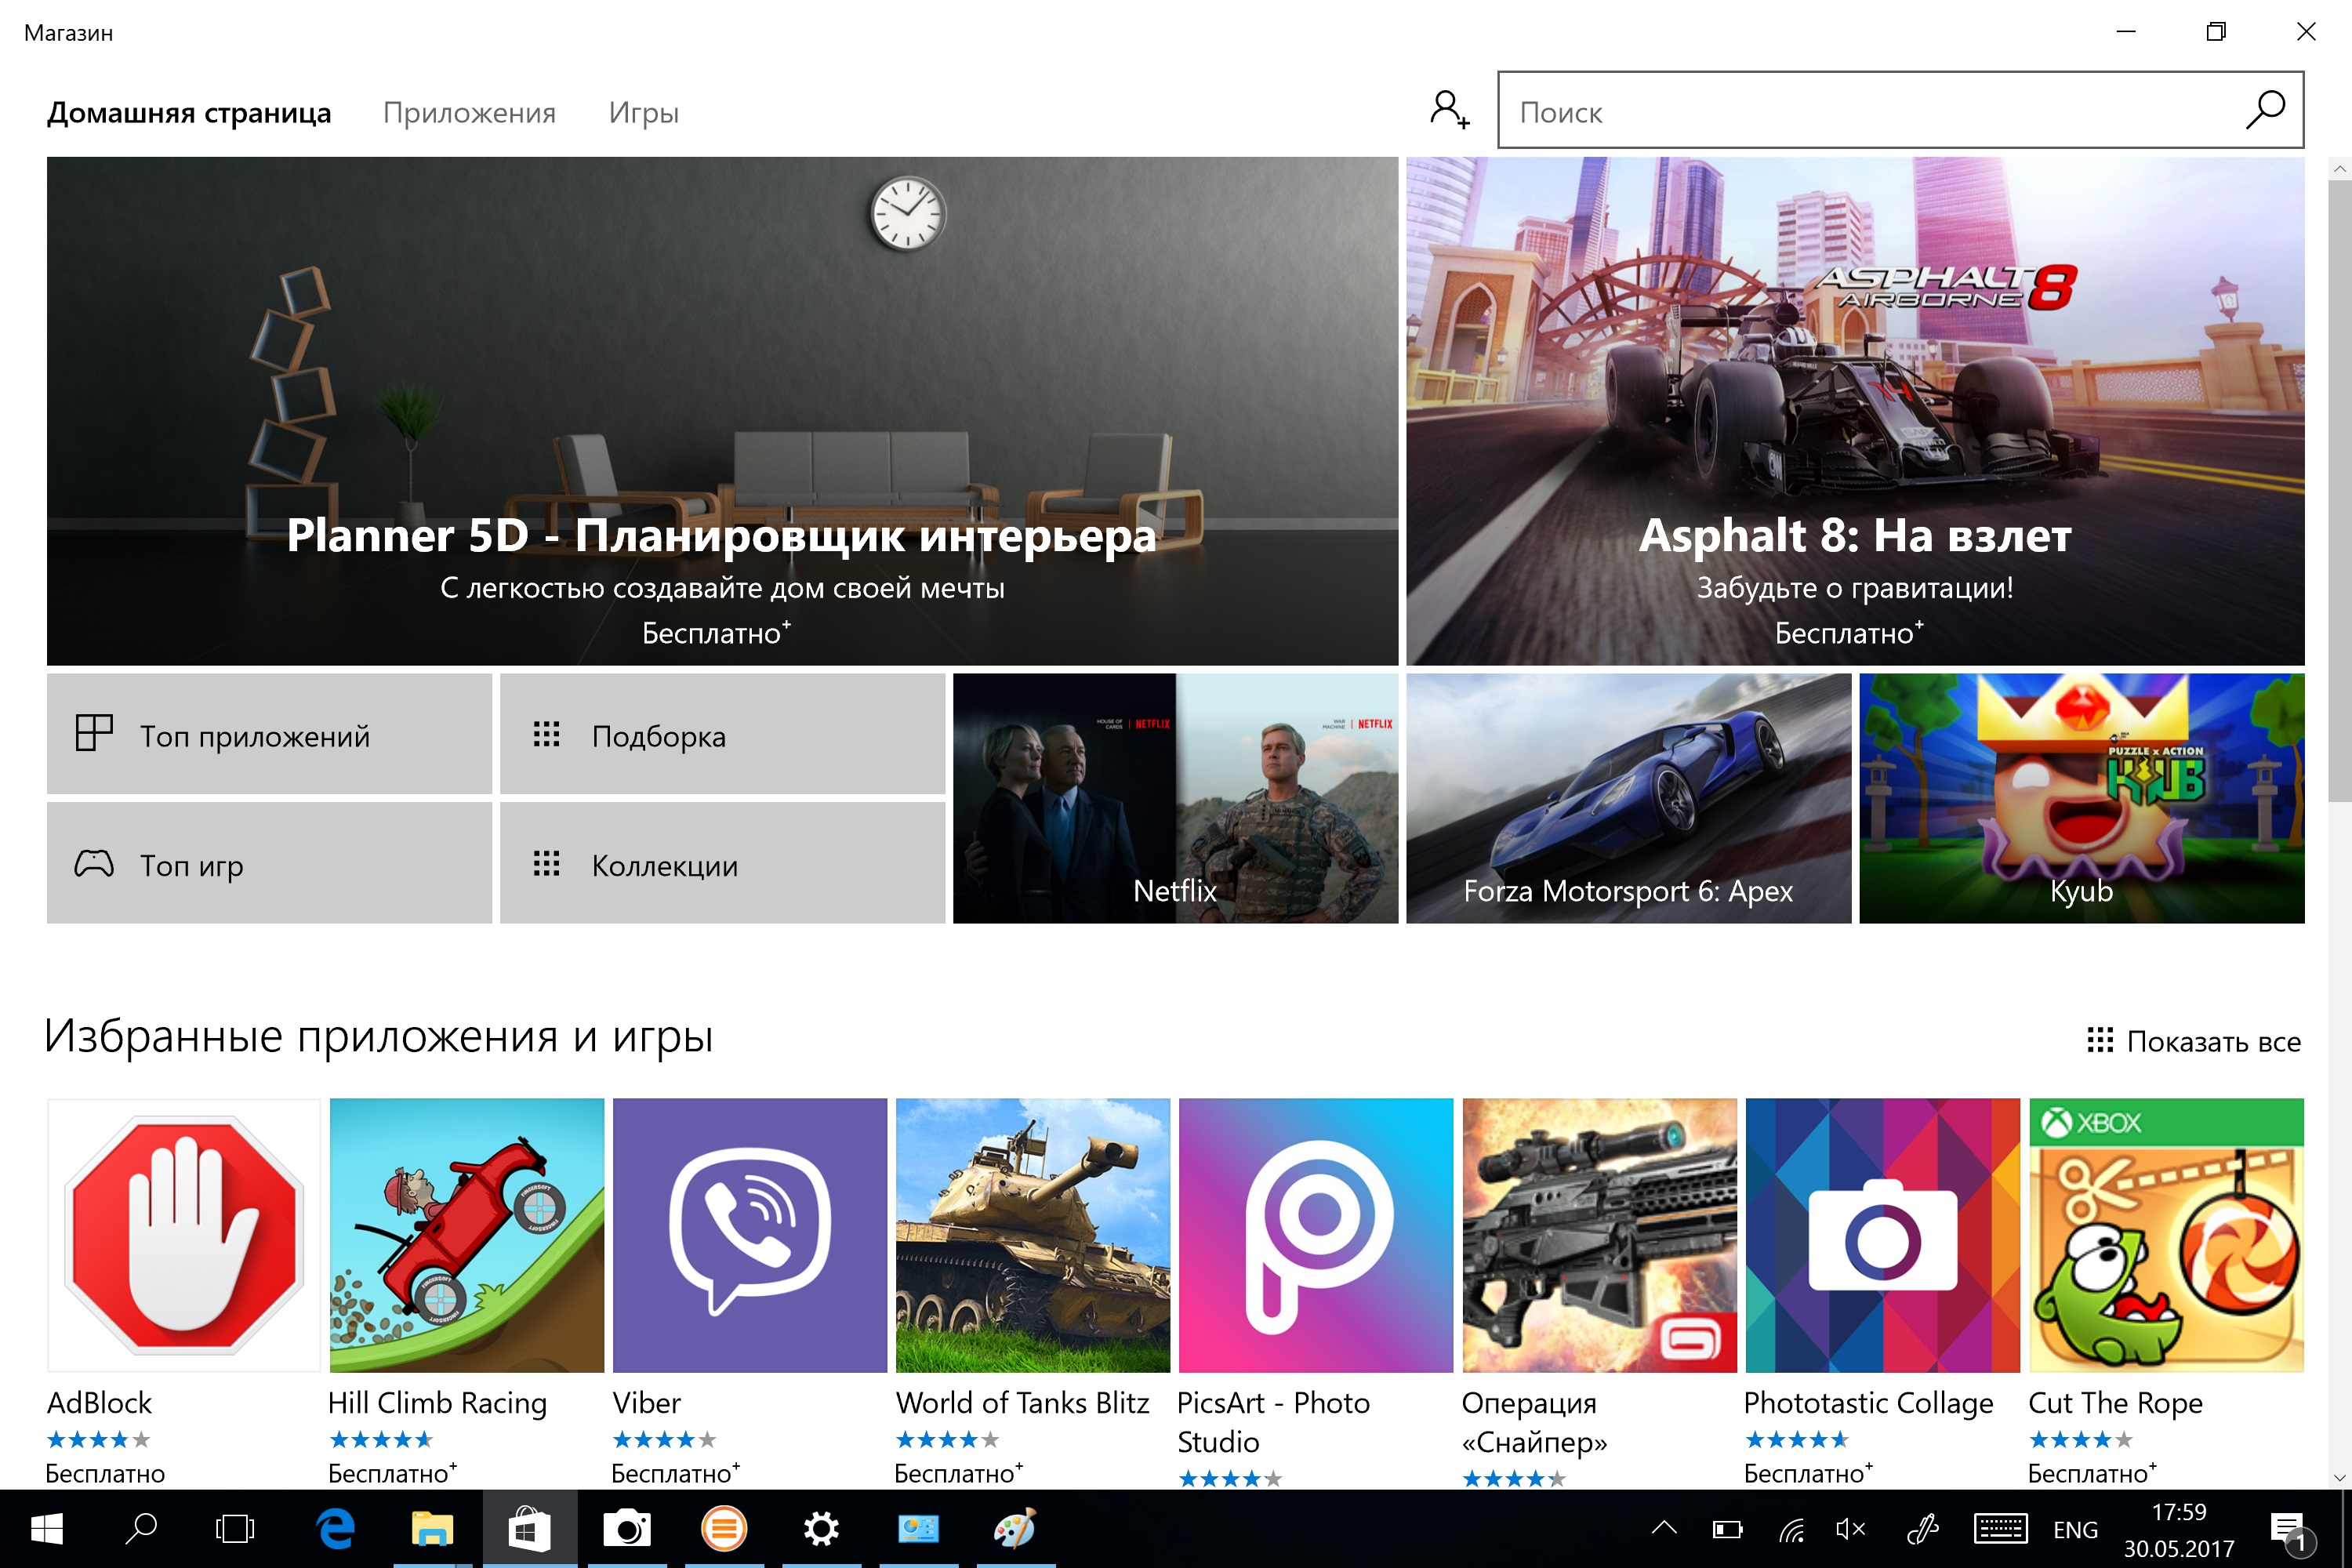This screenshot has width=2352, height=1568.
Task: Open the Топ приложений tile
Action: click(x=269, y=734)
